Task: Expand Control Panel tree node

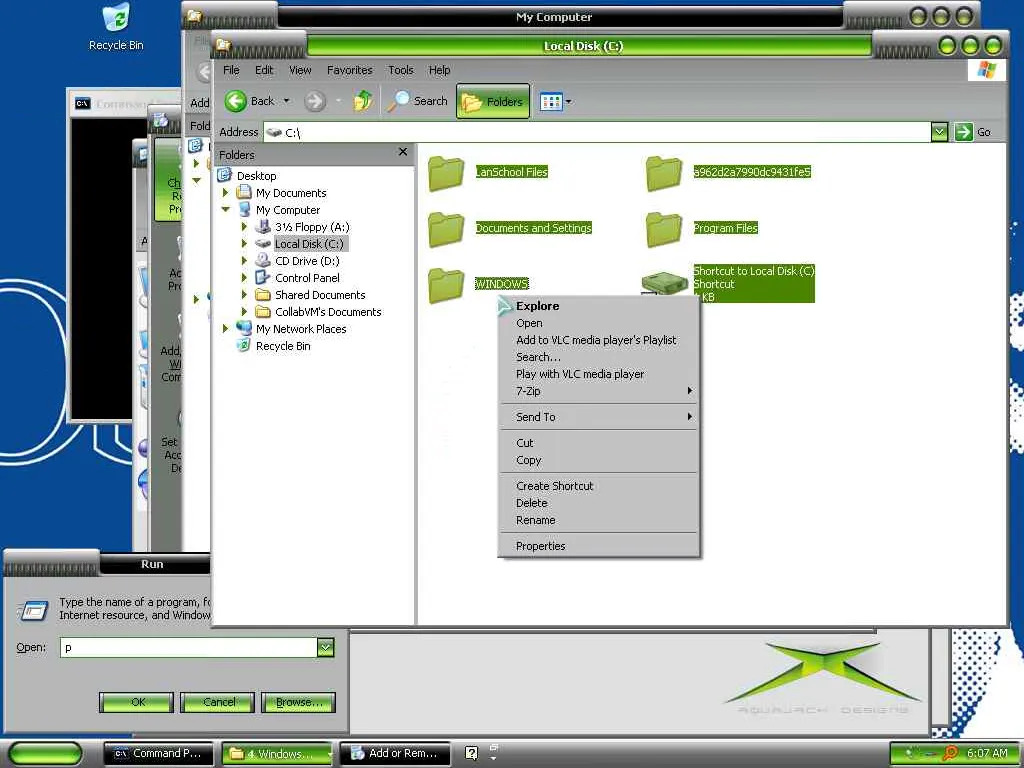Action: [x=244, y=278]
